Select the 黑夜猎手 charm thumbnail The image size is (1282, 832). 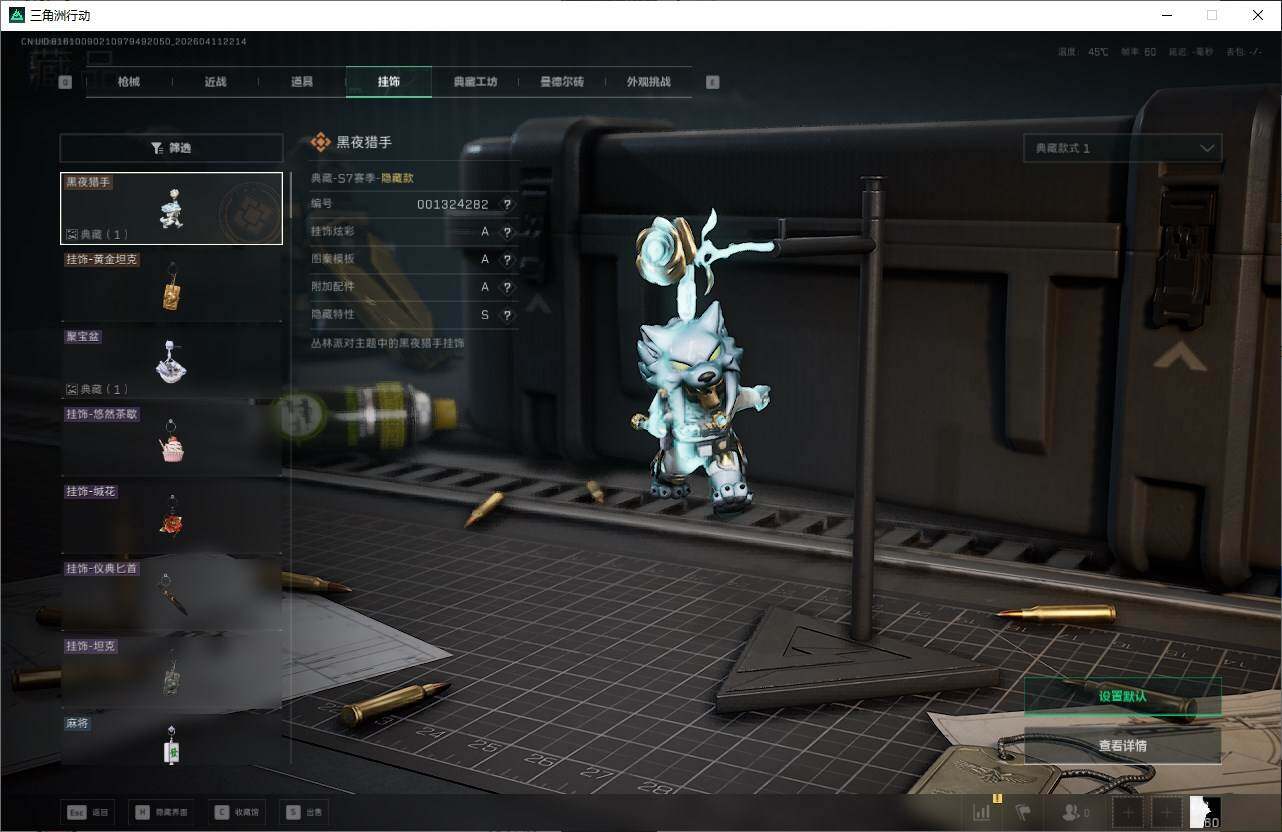click(171, 208)
